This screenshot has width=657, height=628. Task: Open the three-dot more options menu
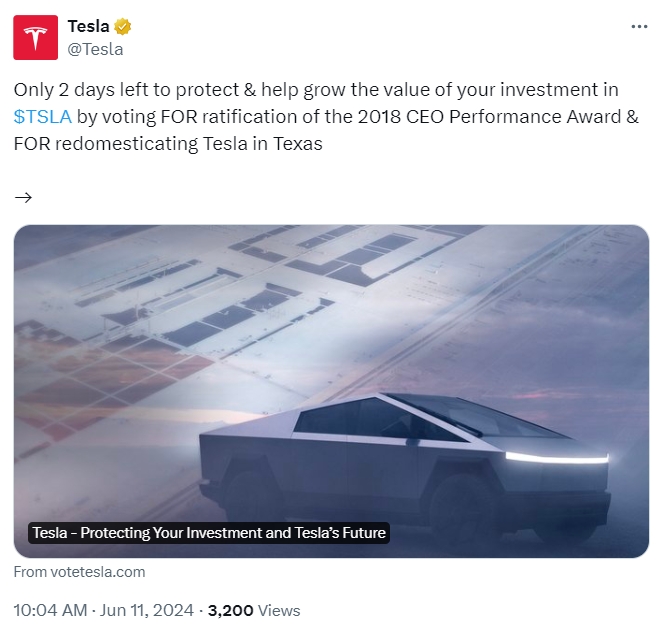point(639,27)
